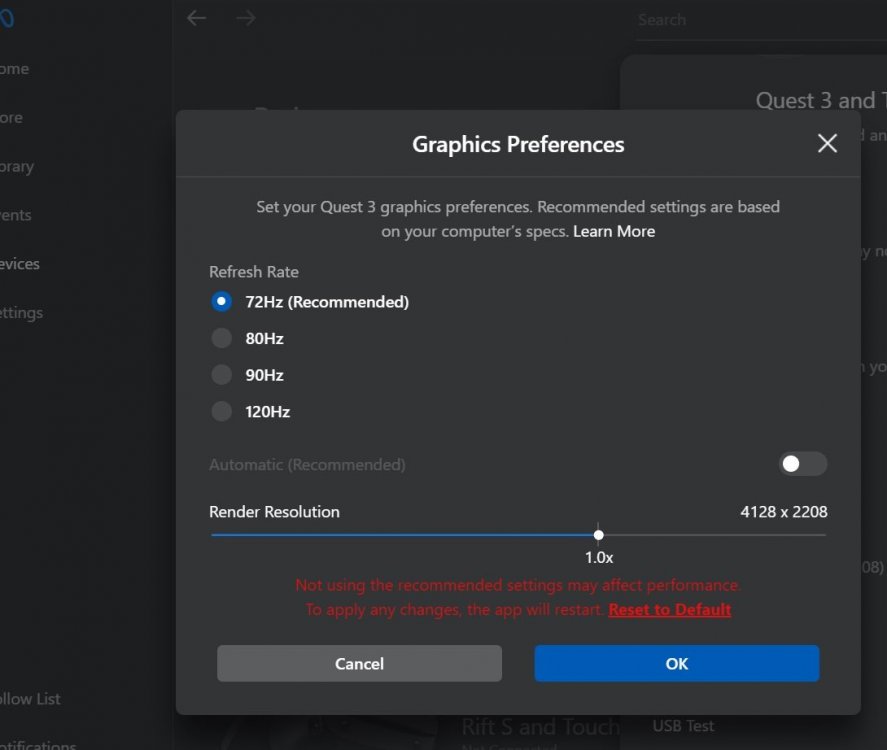The height and width of the screenshot is (750, 887).
Task: Set refresh rate to 120Hz
Action: [x=222, y=411]
